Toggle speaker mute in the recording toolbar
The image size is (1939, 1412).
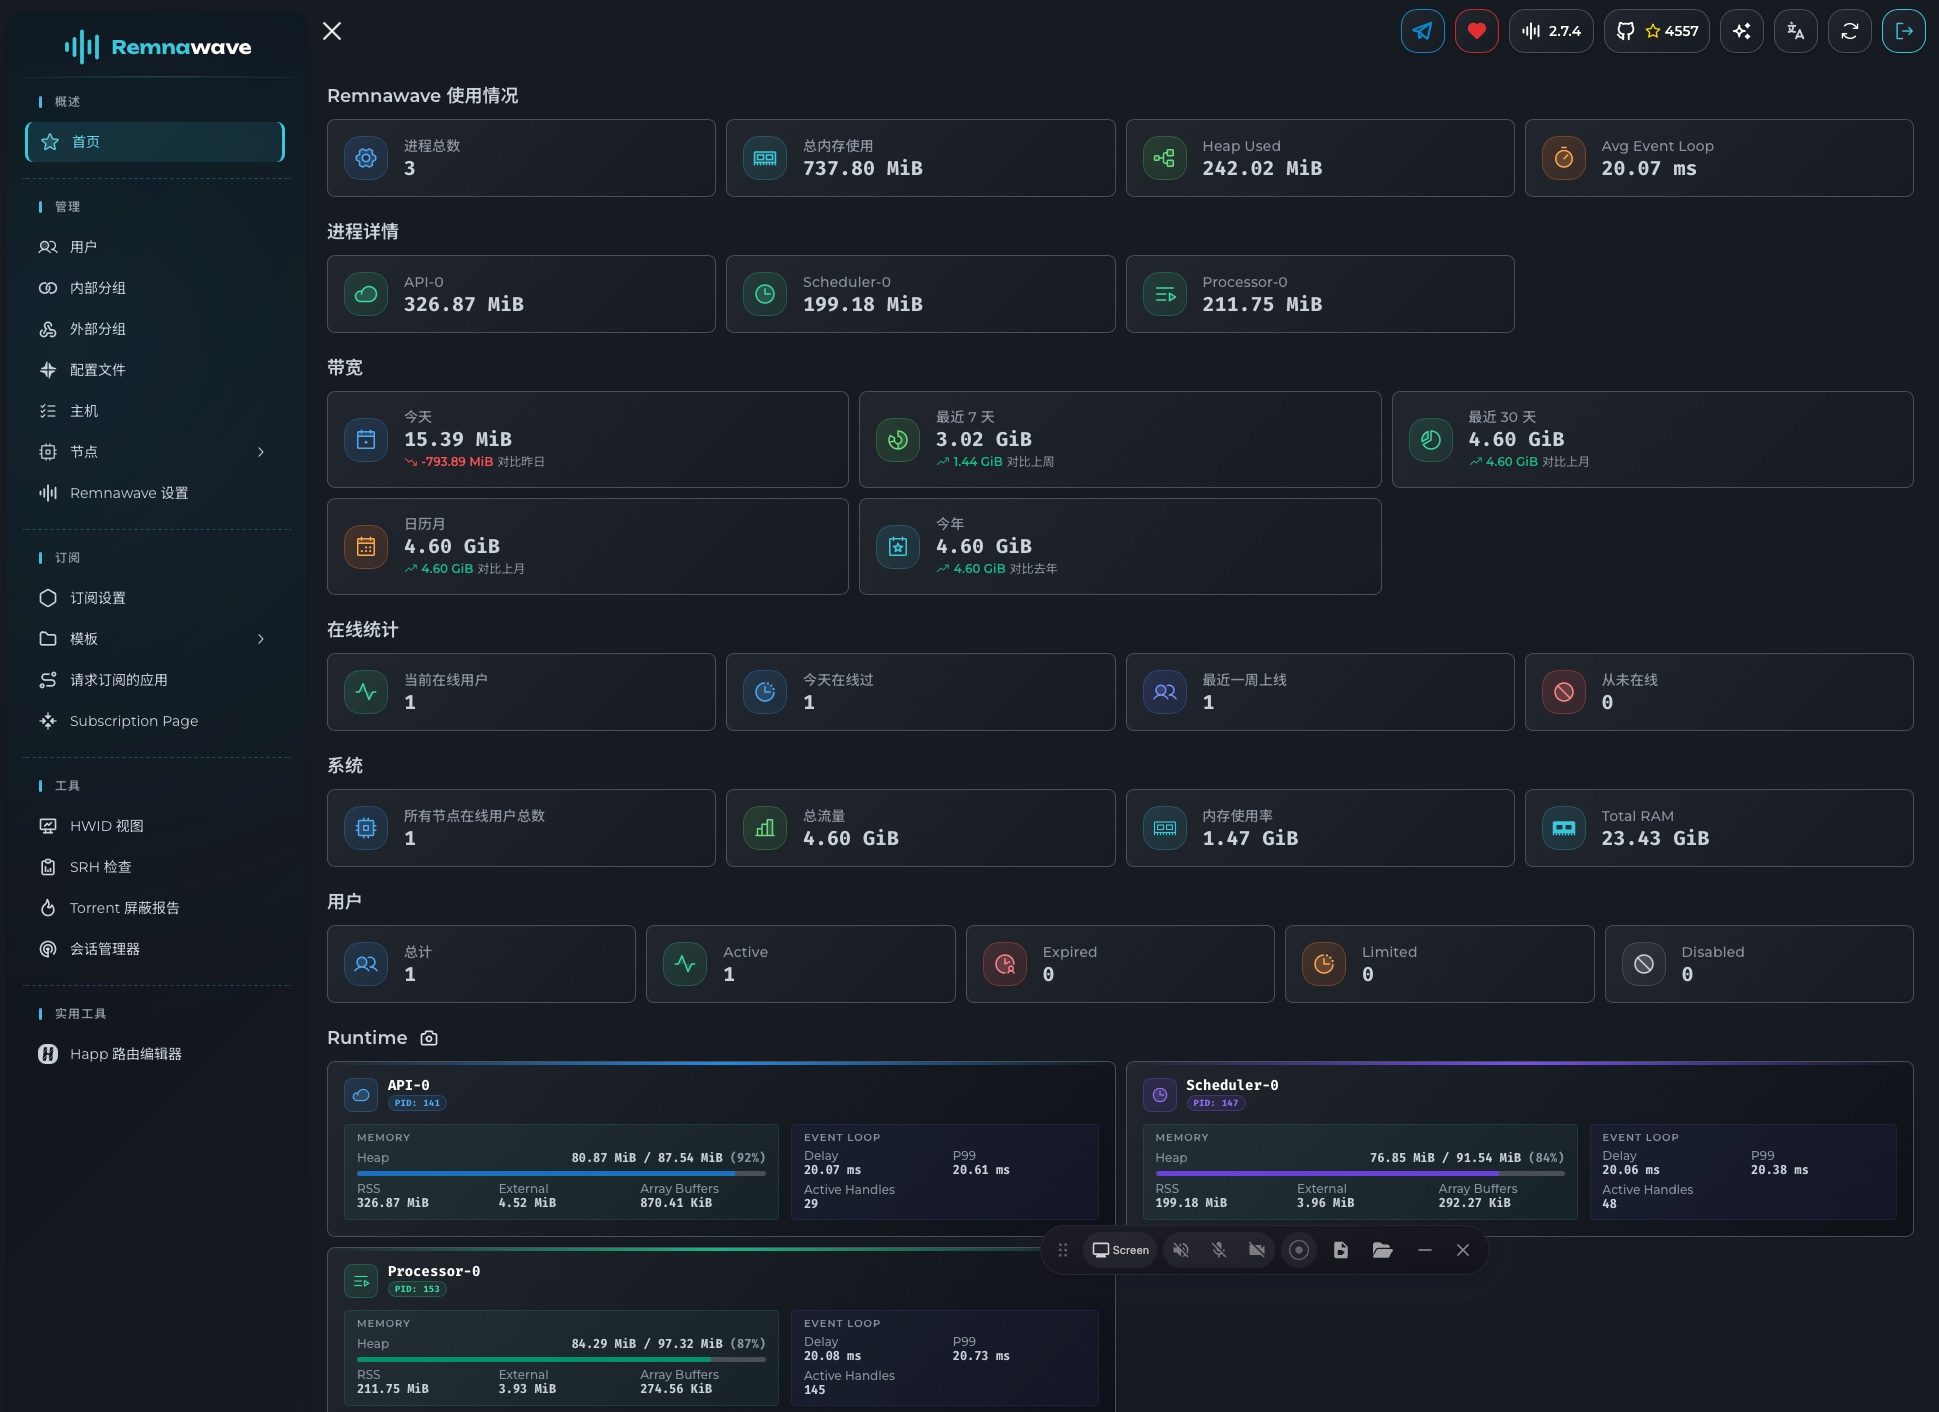1181,1250
